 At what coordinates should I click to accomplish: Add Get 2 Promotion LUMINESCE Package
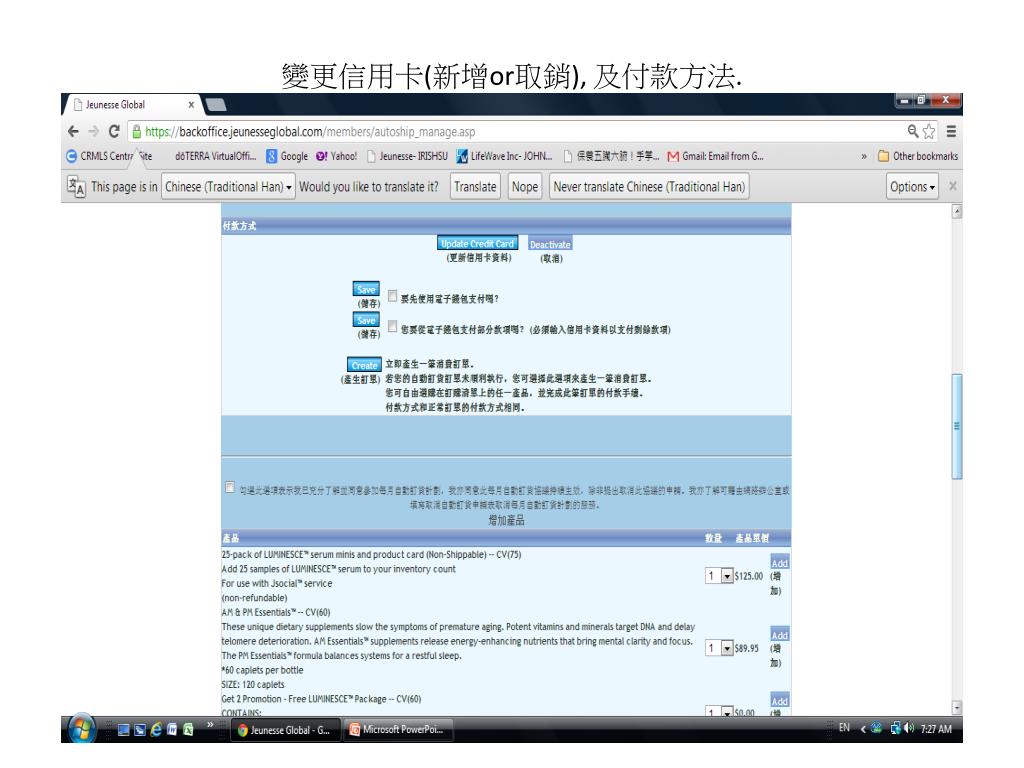[780, 701]
